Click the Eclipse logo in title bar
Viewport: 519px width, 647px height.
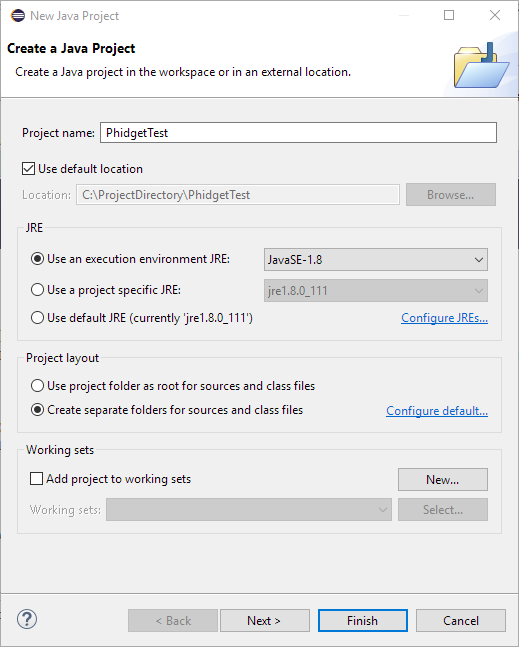pos(18,16)
